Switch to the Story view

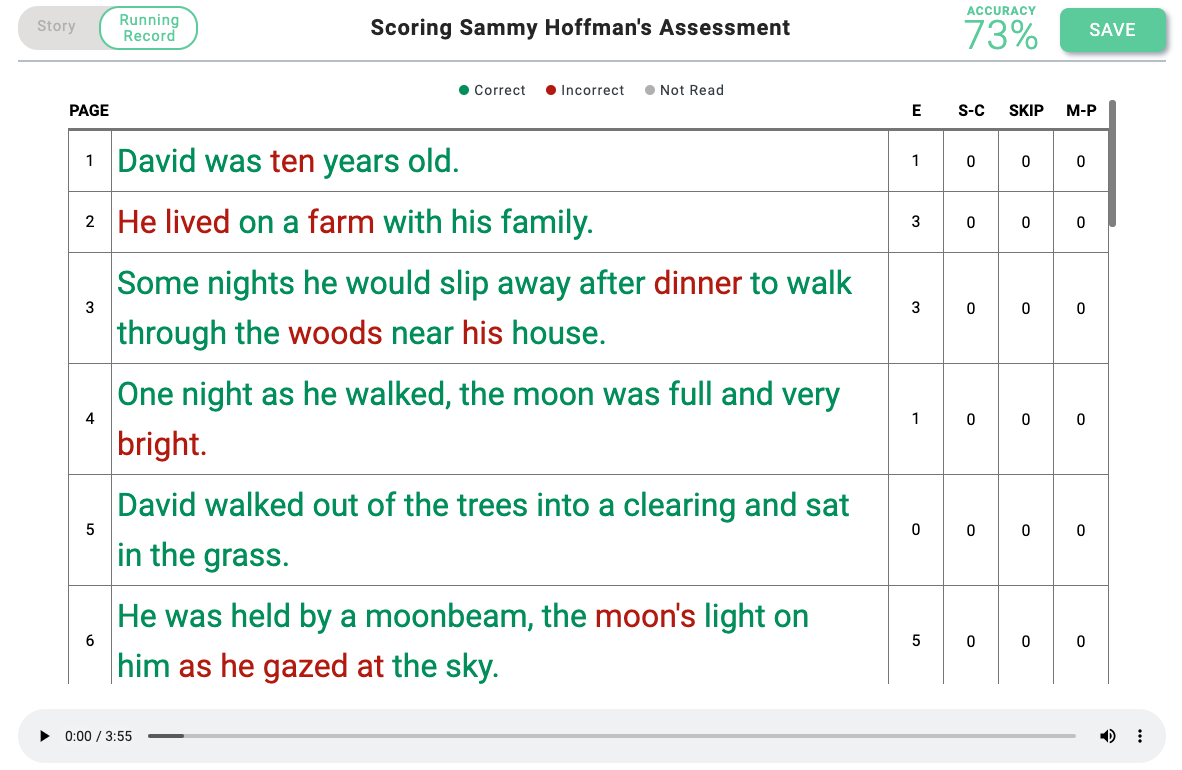[x=57, y=27]
